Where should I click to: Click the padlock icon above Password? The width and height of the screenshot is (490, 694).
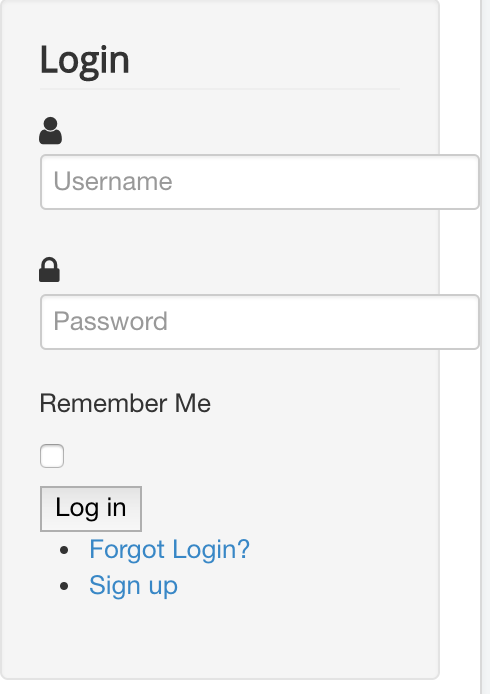[49, 270]
